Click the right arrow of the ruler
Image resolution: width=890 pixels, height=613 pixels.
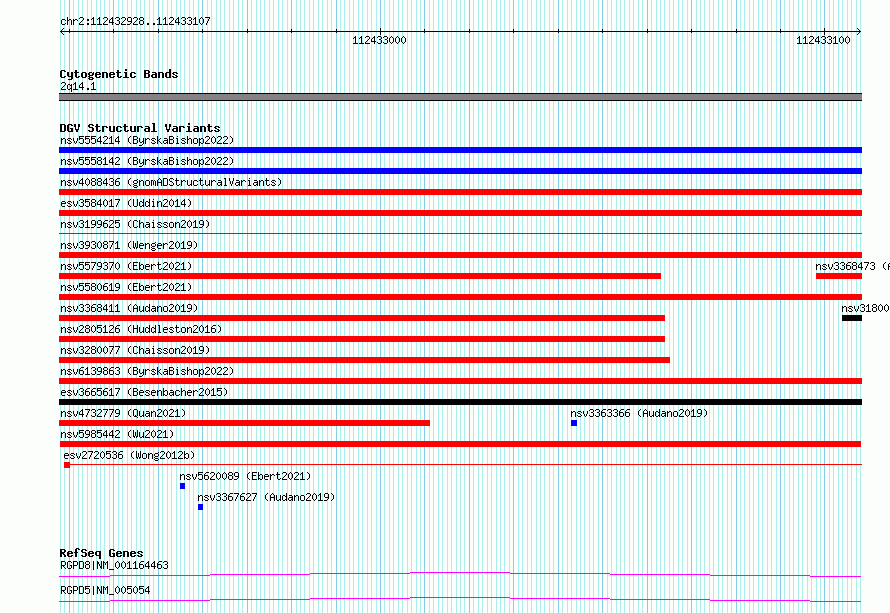(x=858, y=31)
